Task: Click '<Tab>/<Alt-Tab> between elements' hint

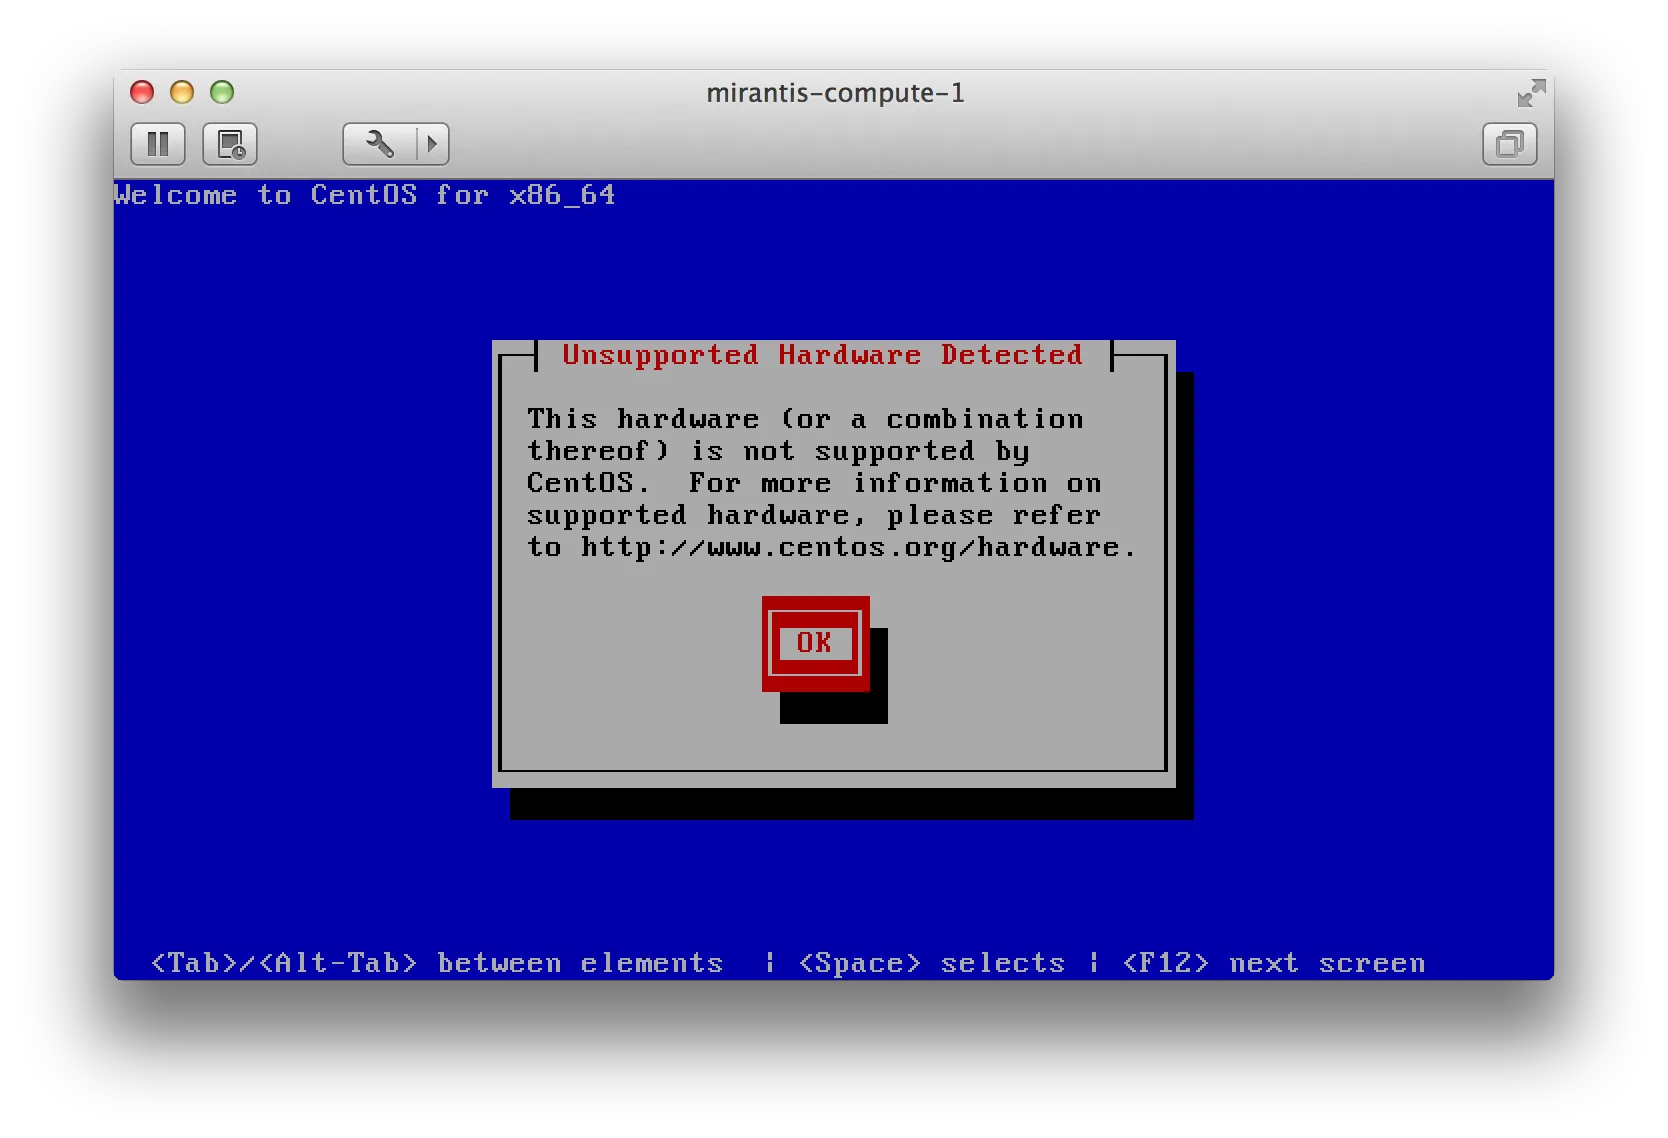Action: tap(437, 963)
